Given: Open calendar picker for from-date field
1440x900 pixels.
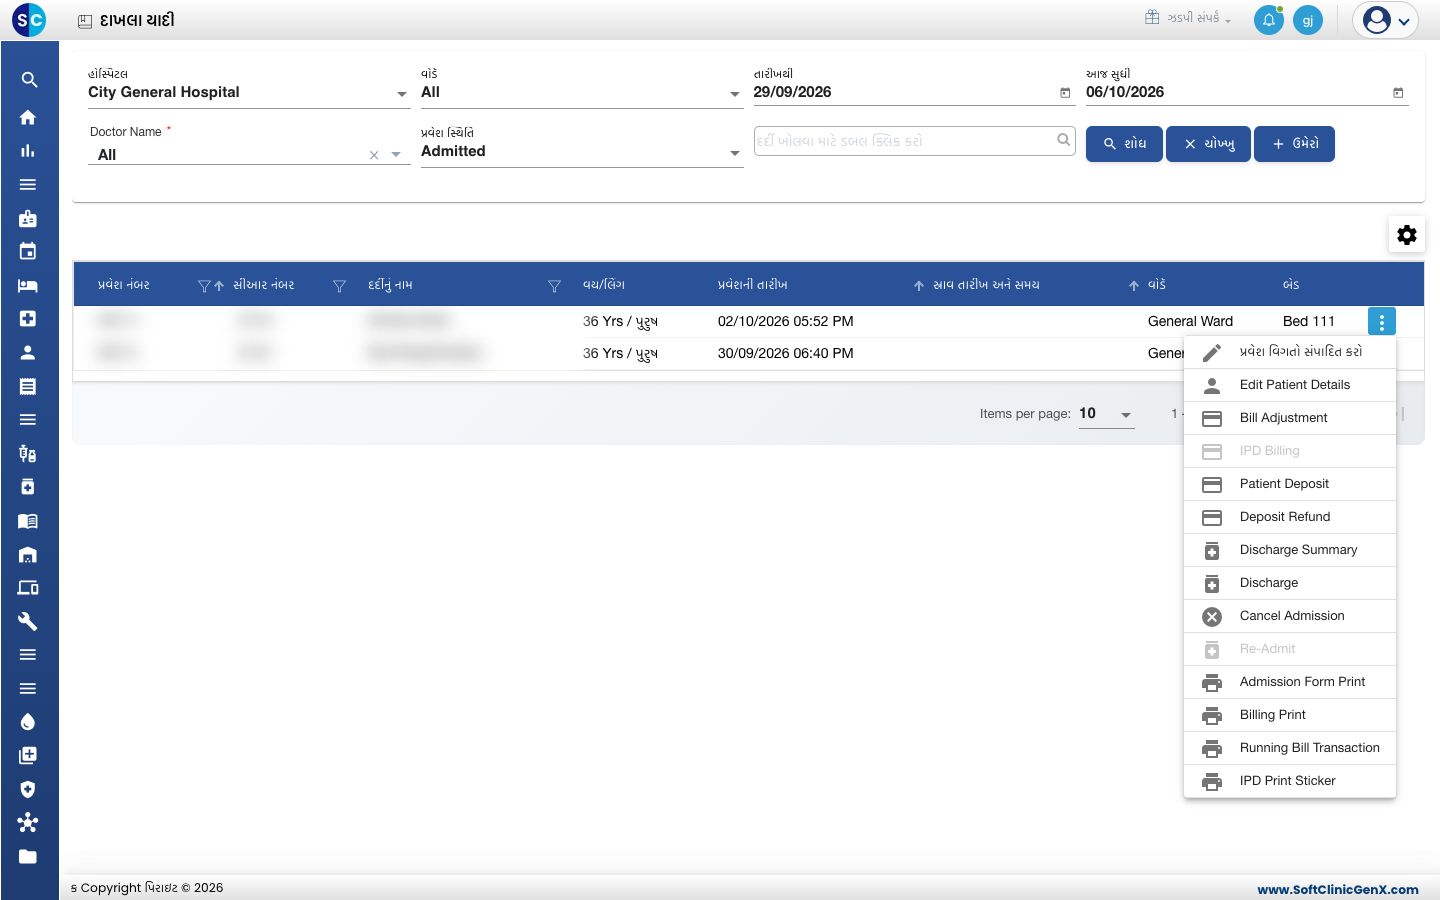Looking at the screenshot, I should pos(1065,93).
